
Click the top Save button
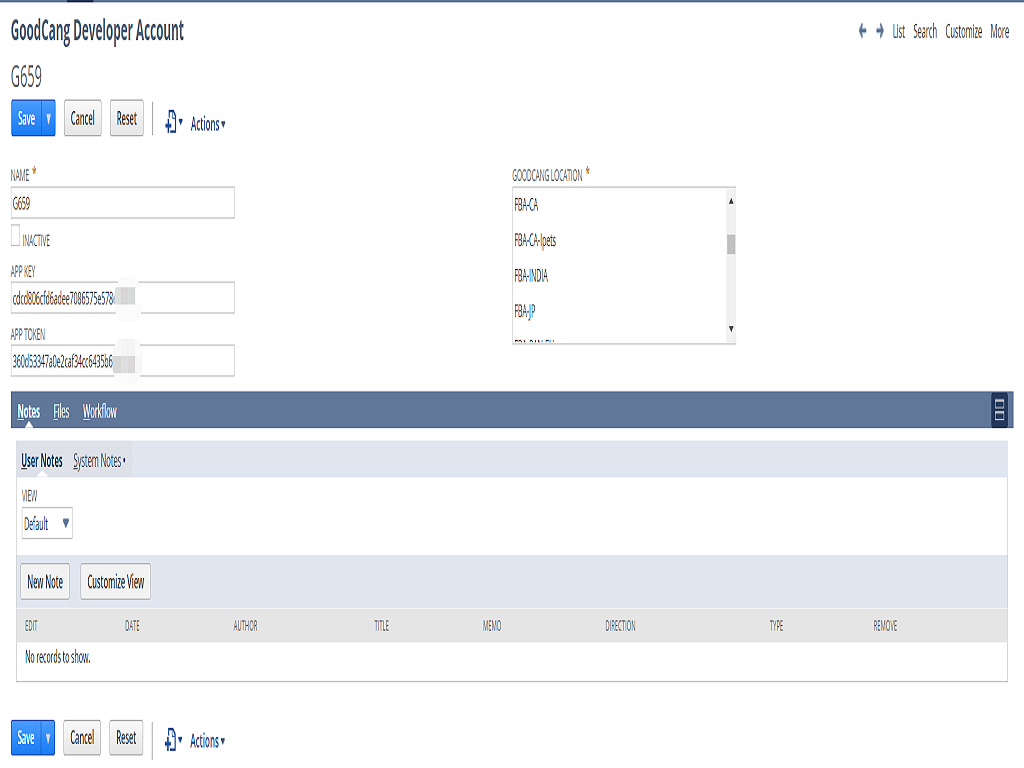point(26,118)
